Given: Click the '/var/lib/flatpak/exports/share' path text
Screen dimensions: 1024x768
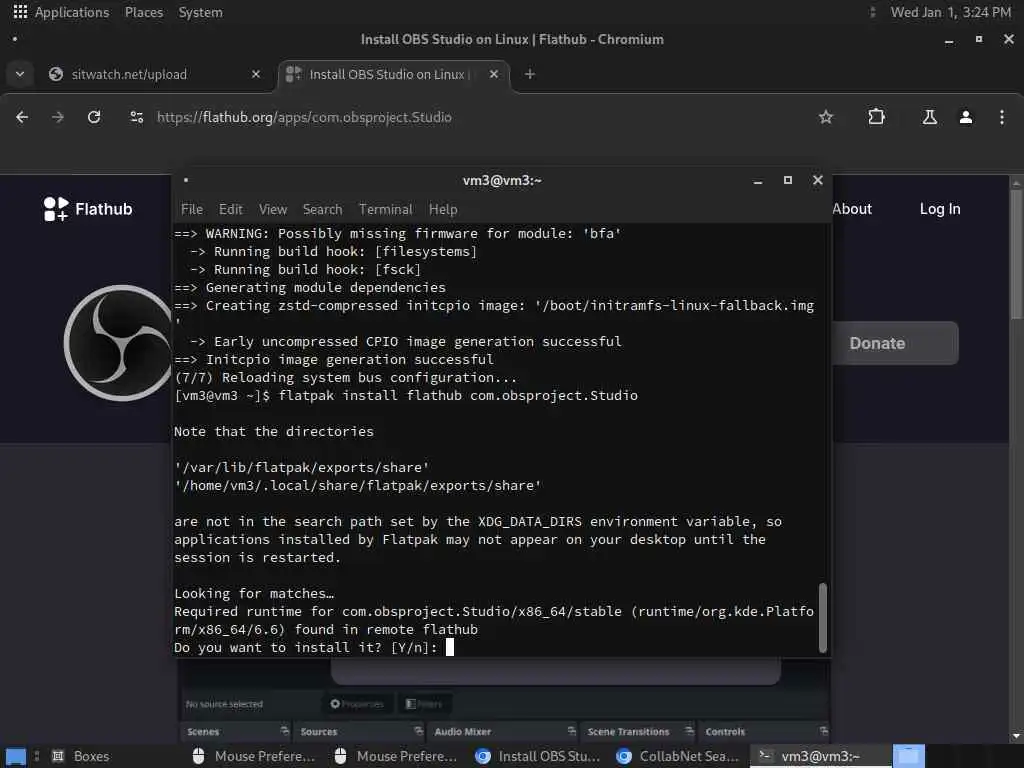Looking at the screenshot, I should [302, 468].
